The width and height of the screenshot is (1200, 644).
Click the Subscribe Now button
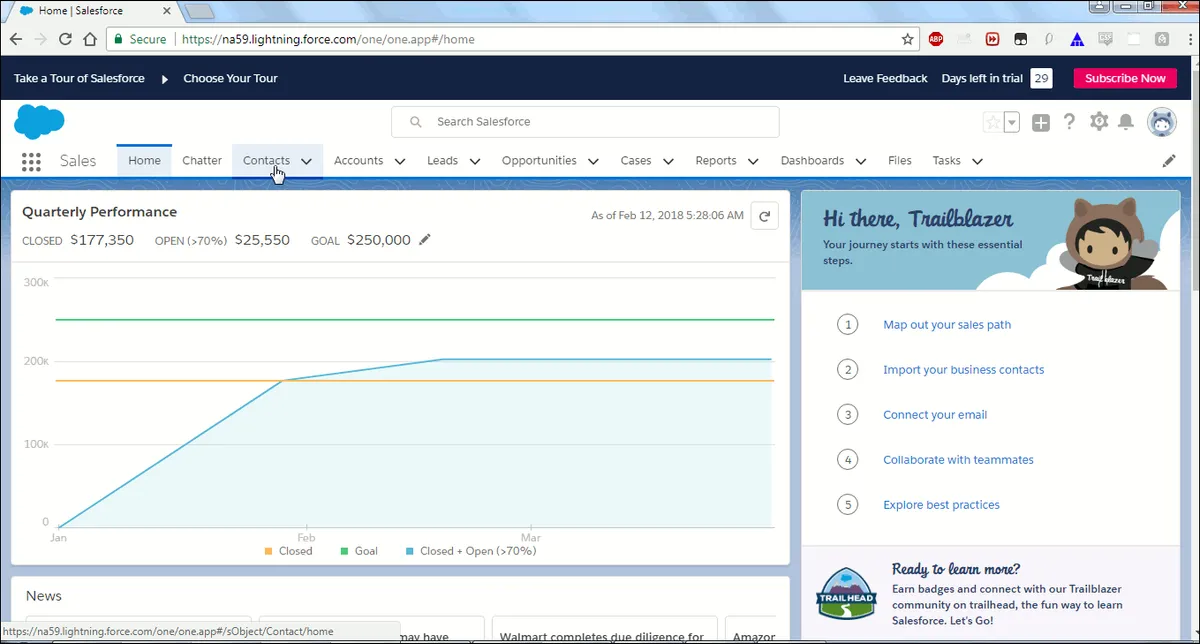[1125, 78]
